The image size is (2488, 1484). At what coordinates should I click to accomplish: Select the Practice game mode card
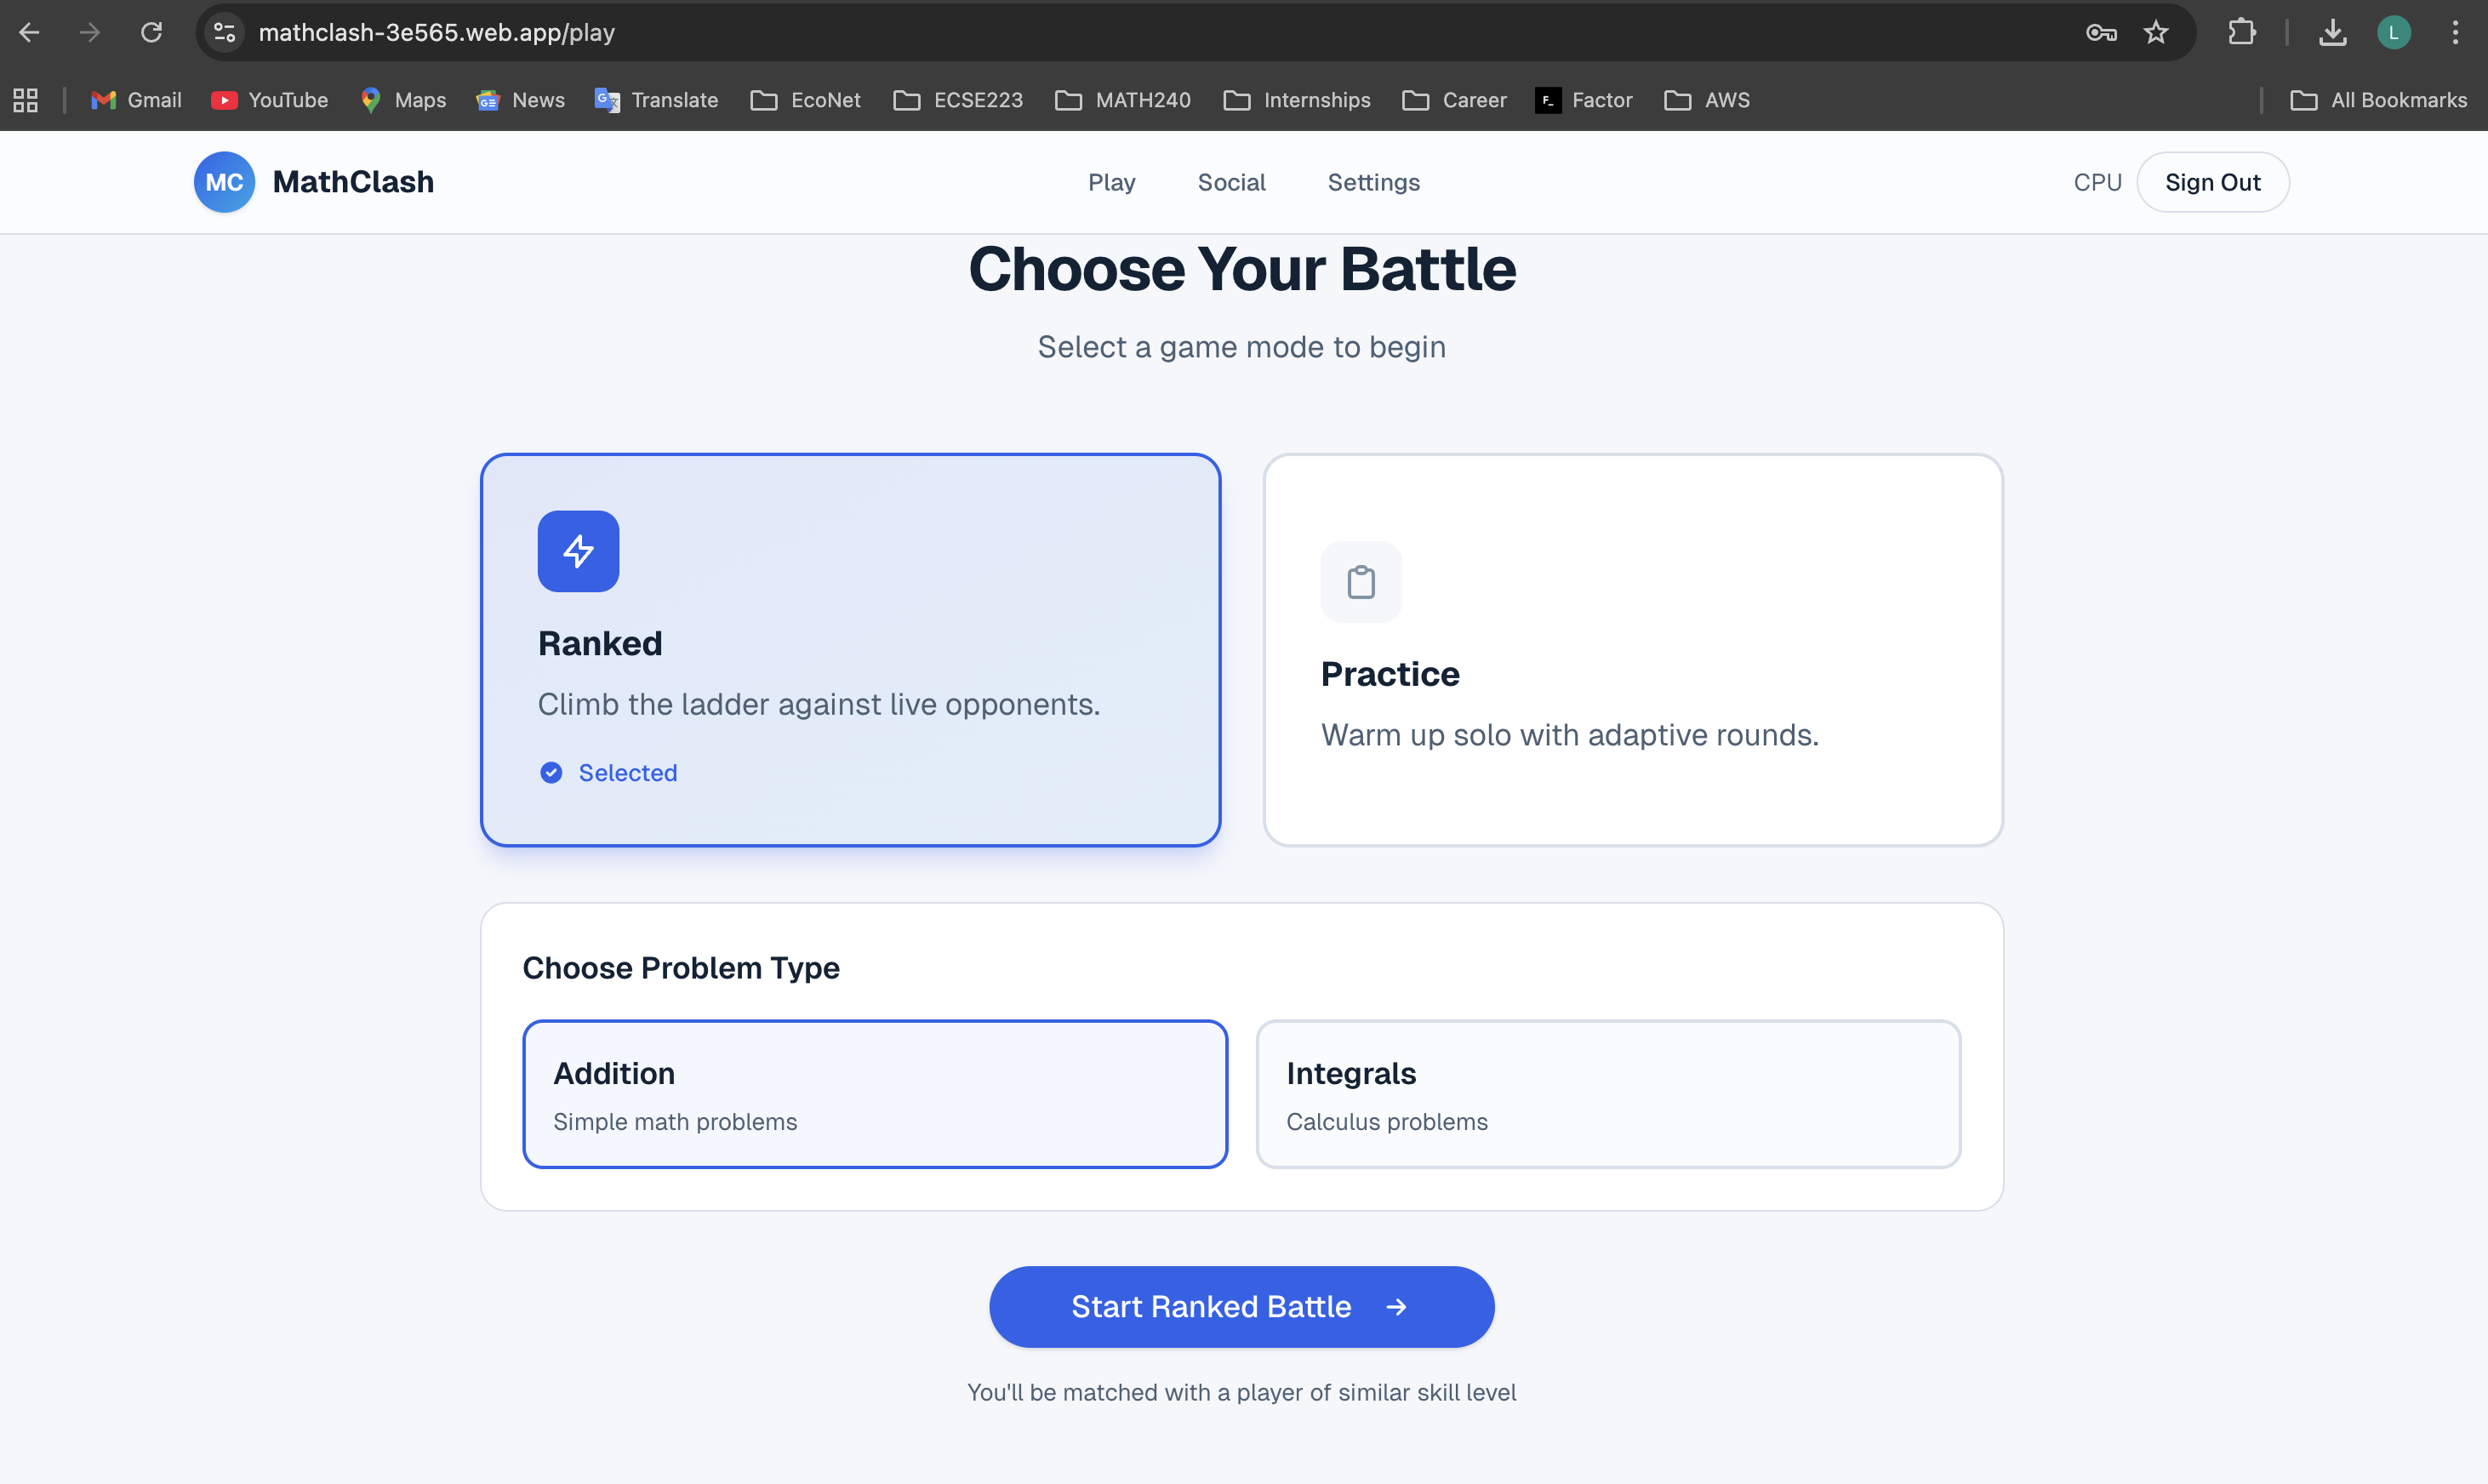tap(1632, 650)
